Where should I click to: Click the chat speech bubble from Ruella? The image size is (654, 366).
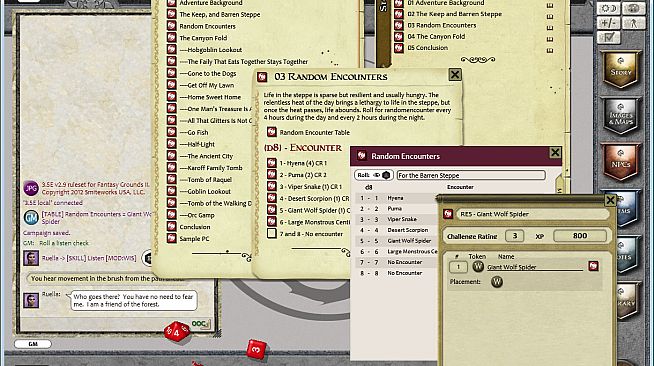[x=134, y=301]
